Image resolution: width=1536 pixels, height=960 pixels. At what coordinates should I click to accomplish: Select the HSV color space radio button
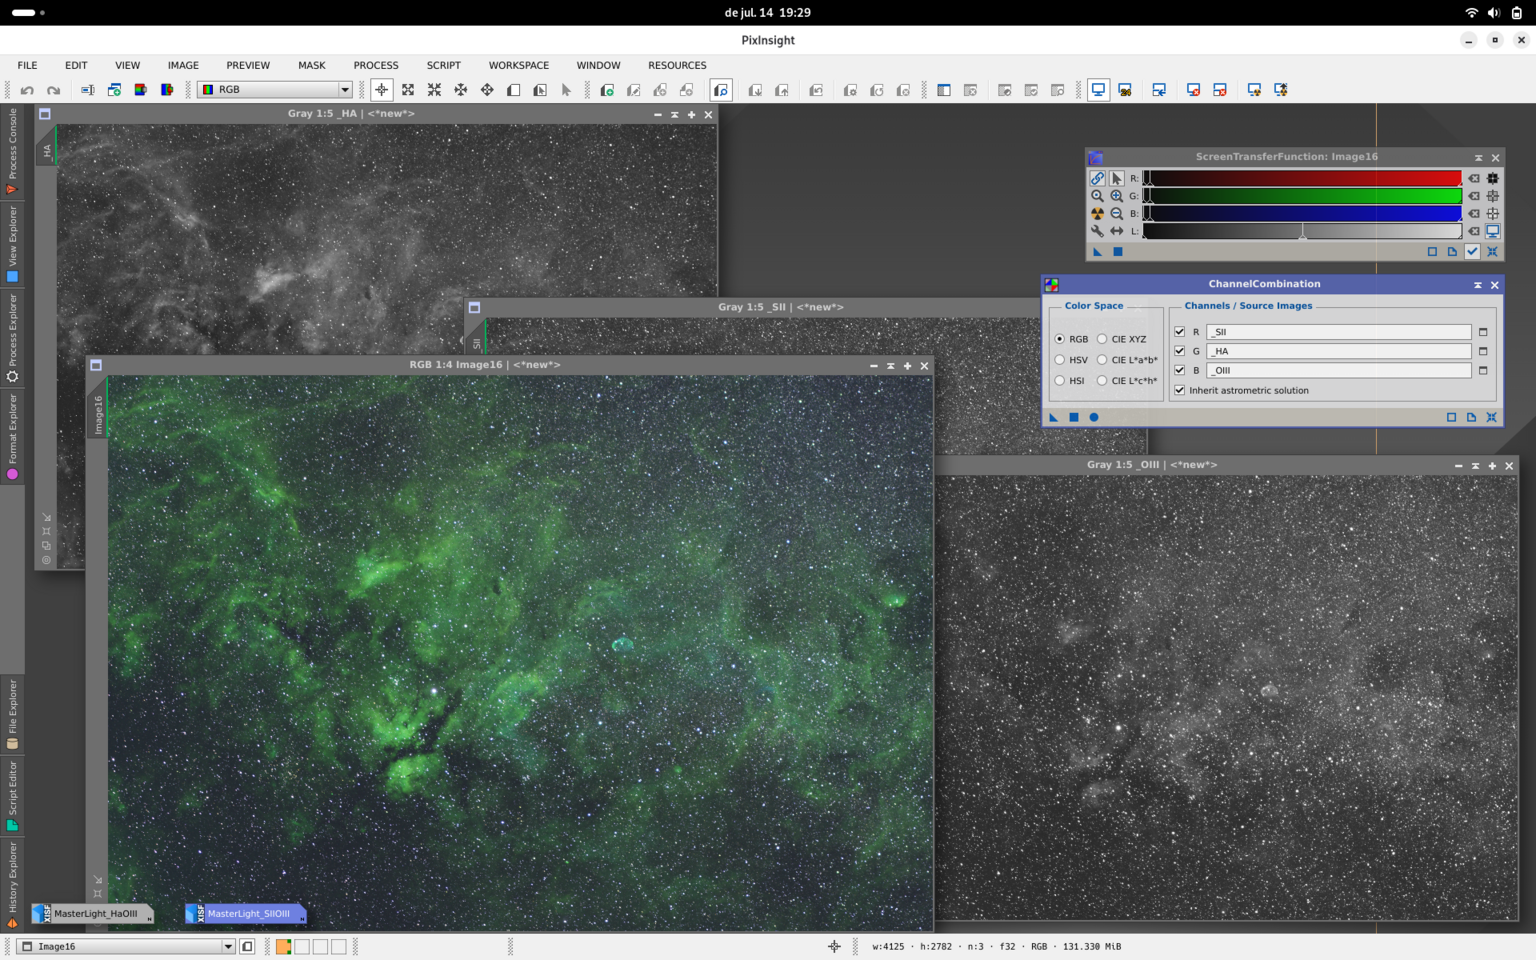click(x=1060, y=360)
